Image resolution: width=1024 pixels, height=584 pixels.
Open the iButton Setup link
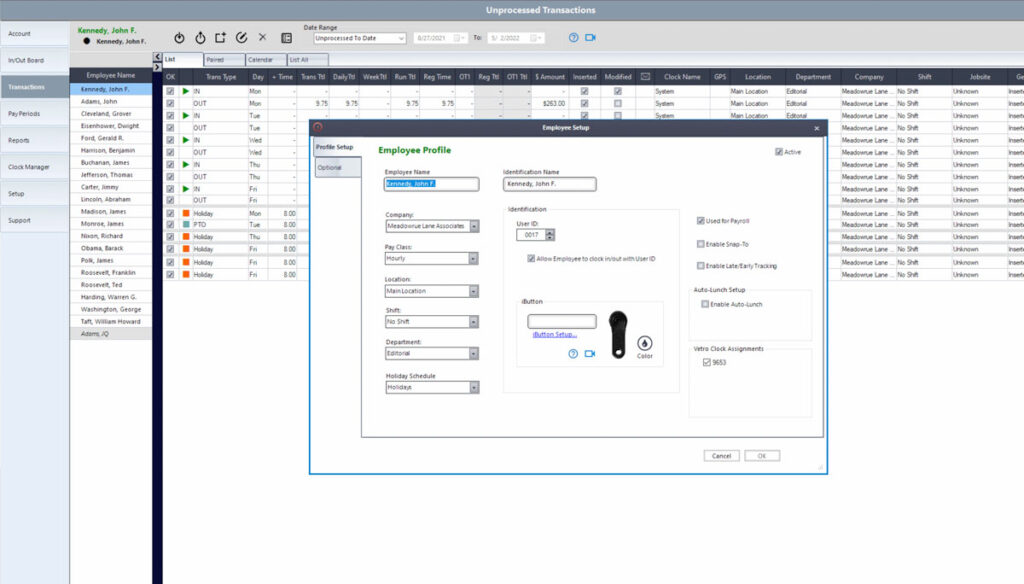click(x=554, y=334)
